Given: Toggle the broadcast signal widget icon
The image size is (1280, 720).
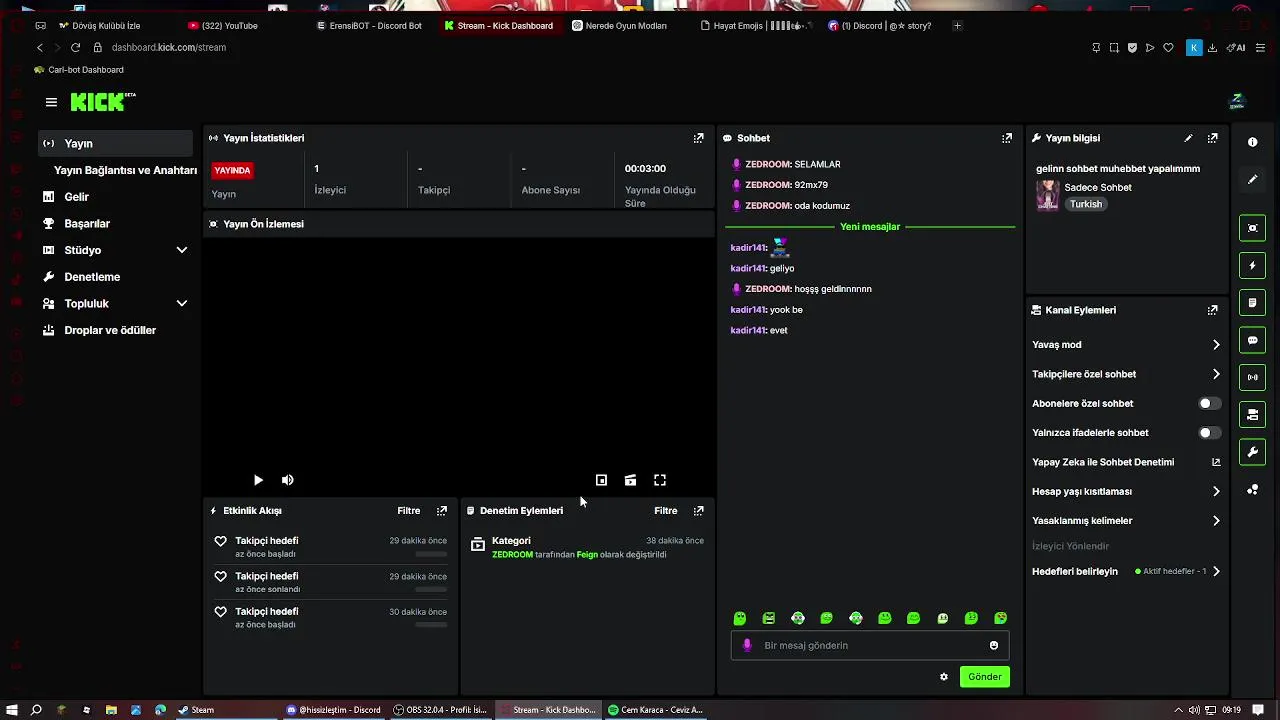Looking at the screenshot, I should pos(1253,377).
